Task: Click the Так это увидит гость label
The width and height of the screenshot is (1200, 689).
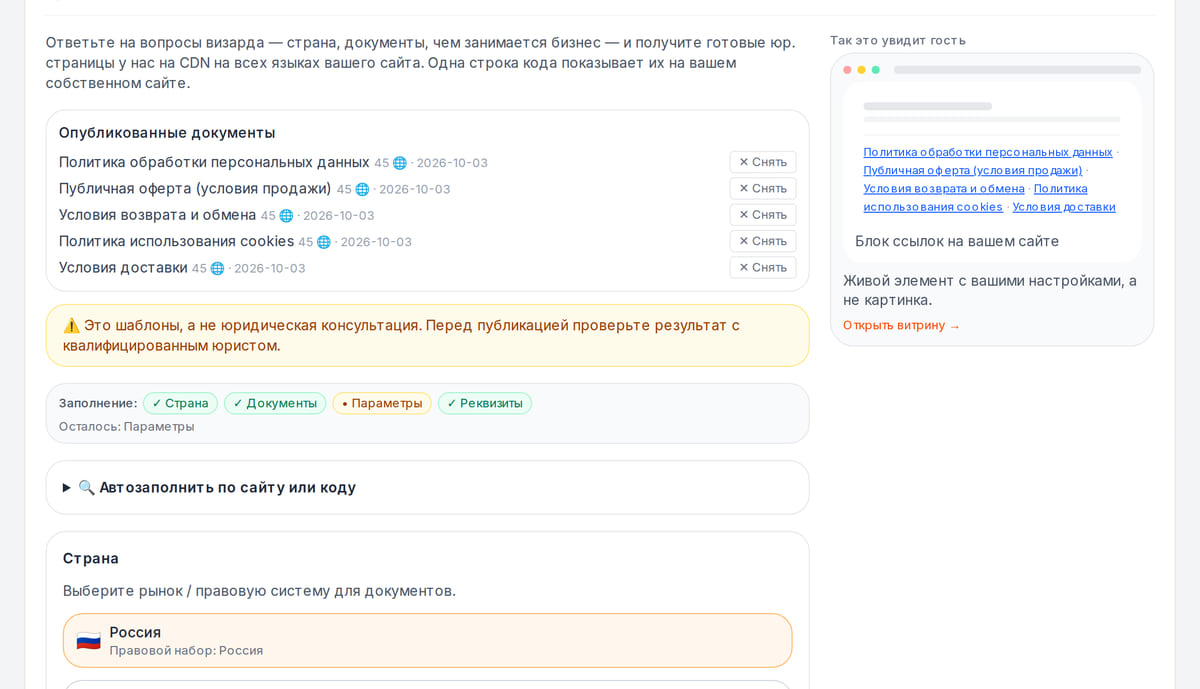Action: pos(898,40)
